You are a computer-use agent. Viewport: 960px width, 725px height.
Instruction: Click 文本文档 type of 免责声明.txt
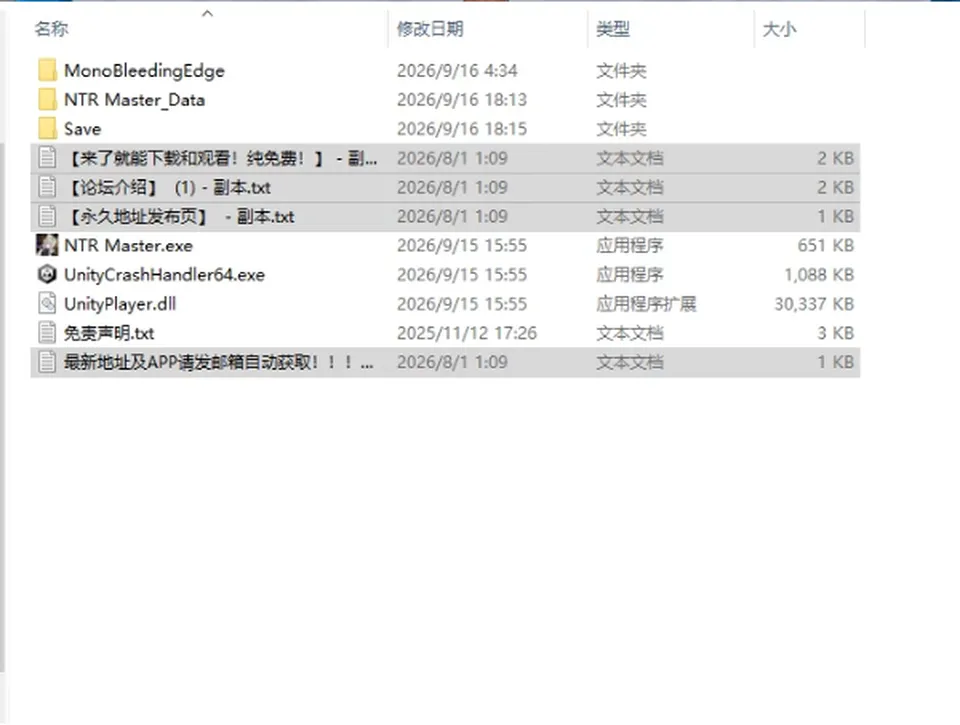630,333
